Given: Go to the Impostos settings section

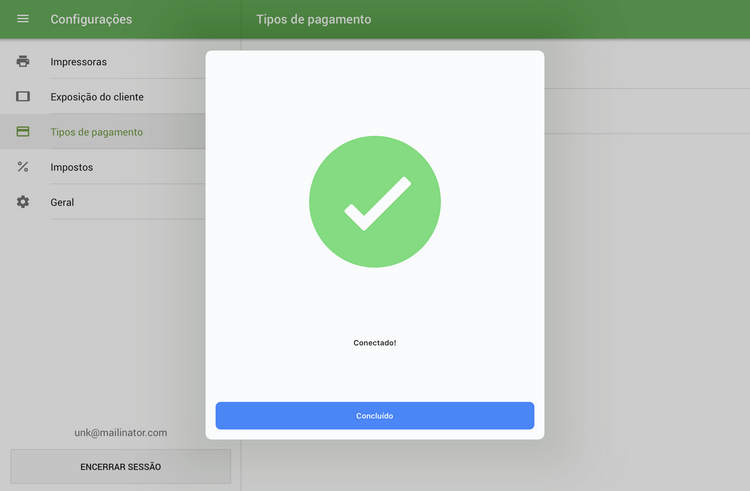Looking at the screenshot, I should point(72,167).
